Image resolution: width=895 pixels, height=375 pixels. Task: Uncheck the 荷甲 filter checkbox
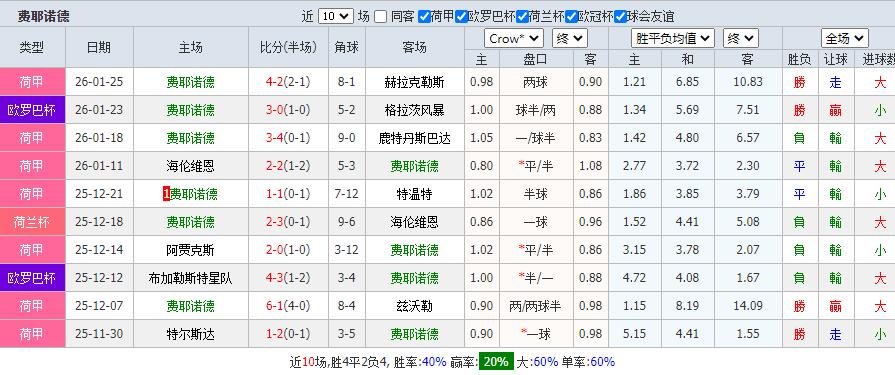click(424, 17)
